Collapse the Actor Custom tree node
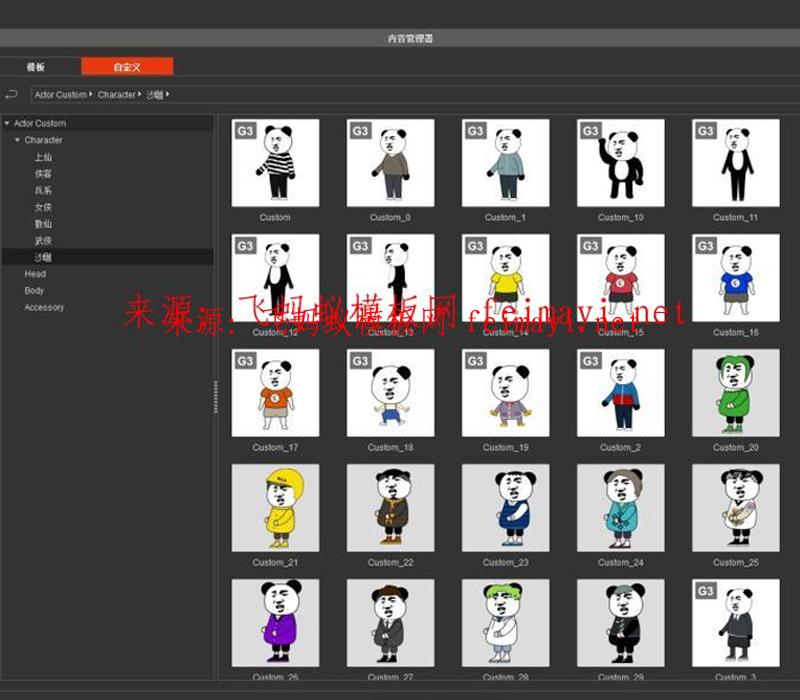800x700 pixels. 7,124
